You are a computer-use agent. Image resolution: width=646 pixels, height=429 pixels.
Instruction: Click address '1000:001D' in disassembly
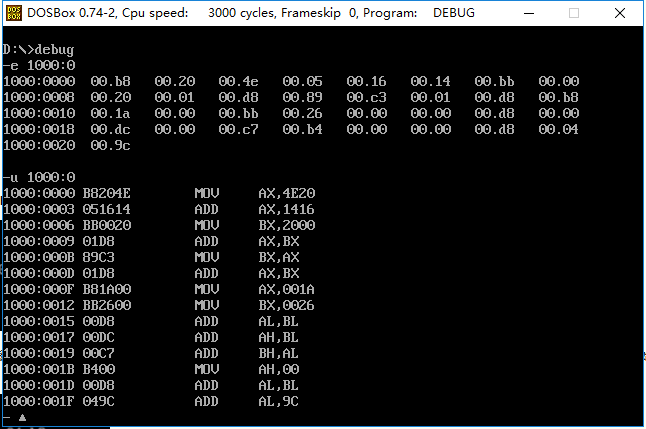click(x=39, y=386)
